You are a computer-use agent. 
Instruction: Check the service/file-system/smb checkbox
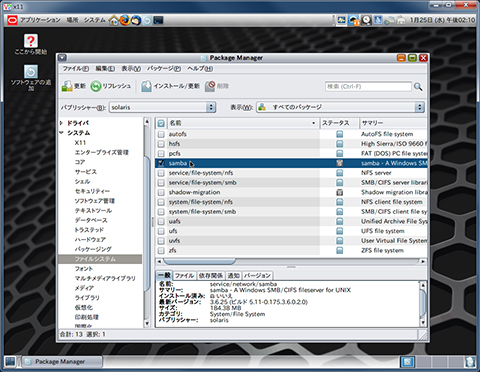coord(161,183)
